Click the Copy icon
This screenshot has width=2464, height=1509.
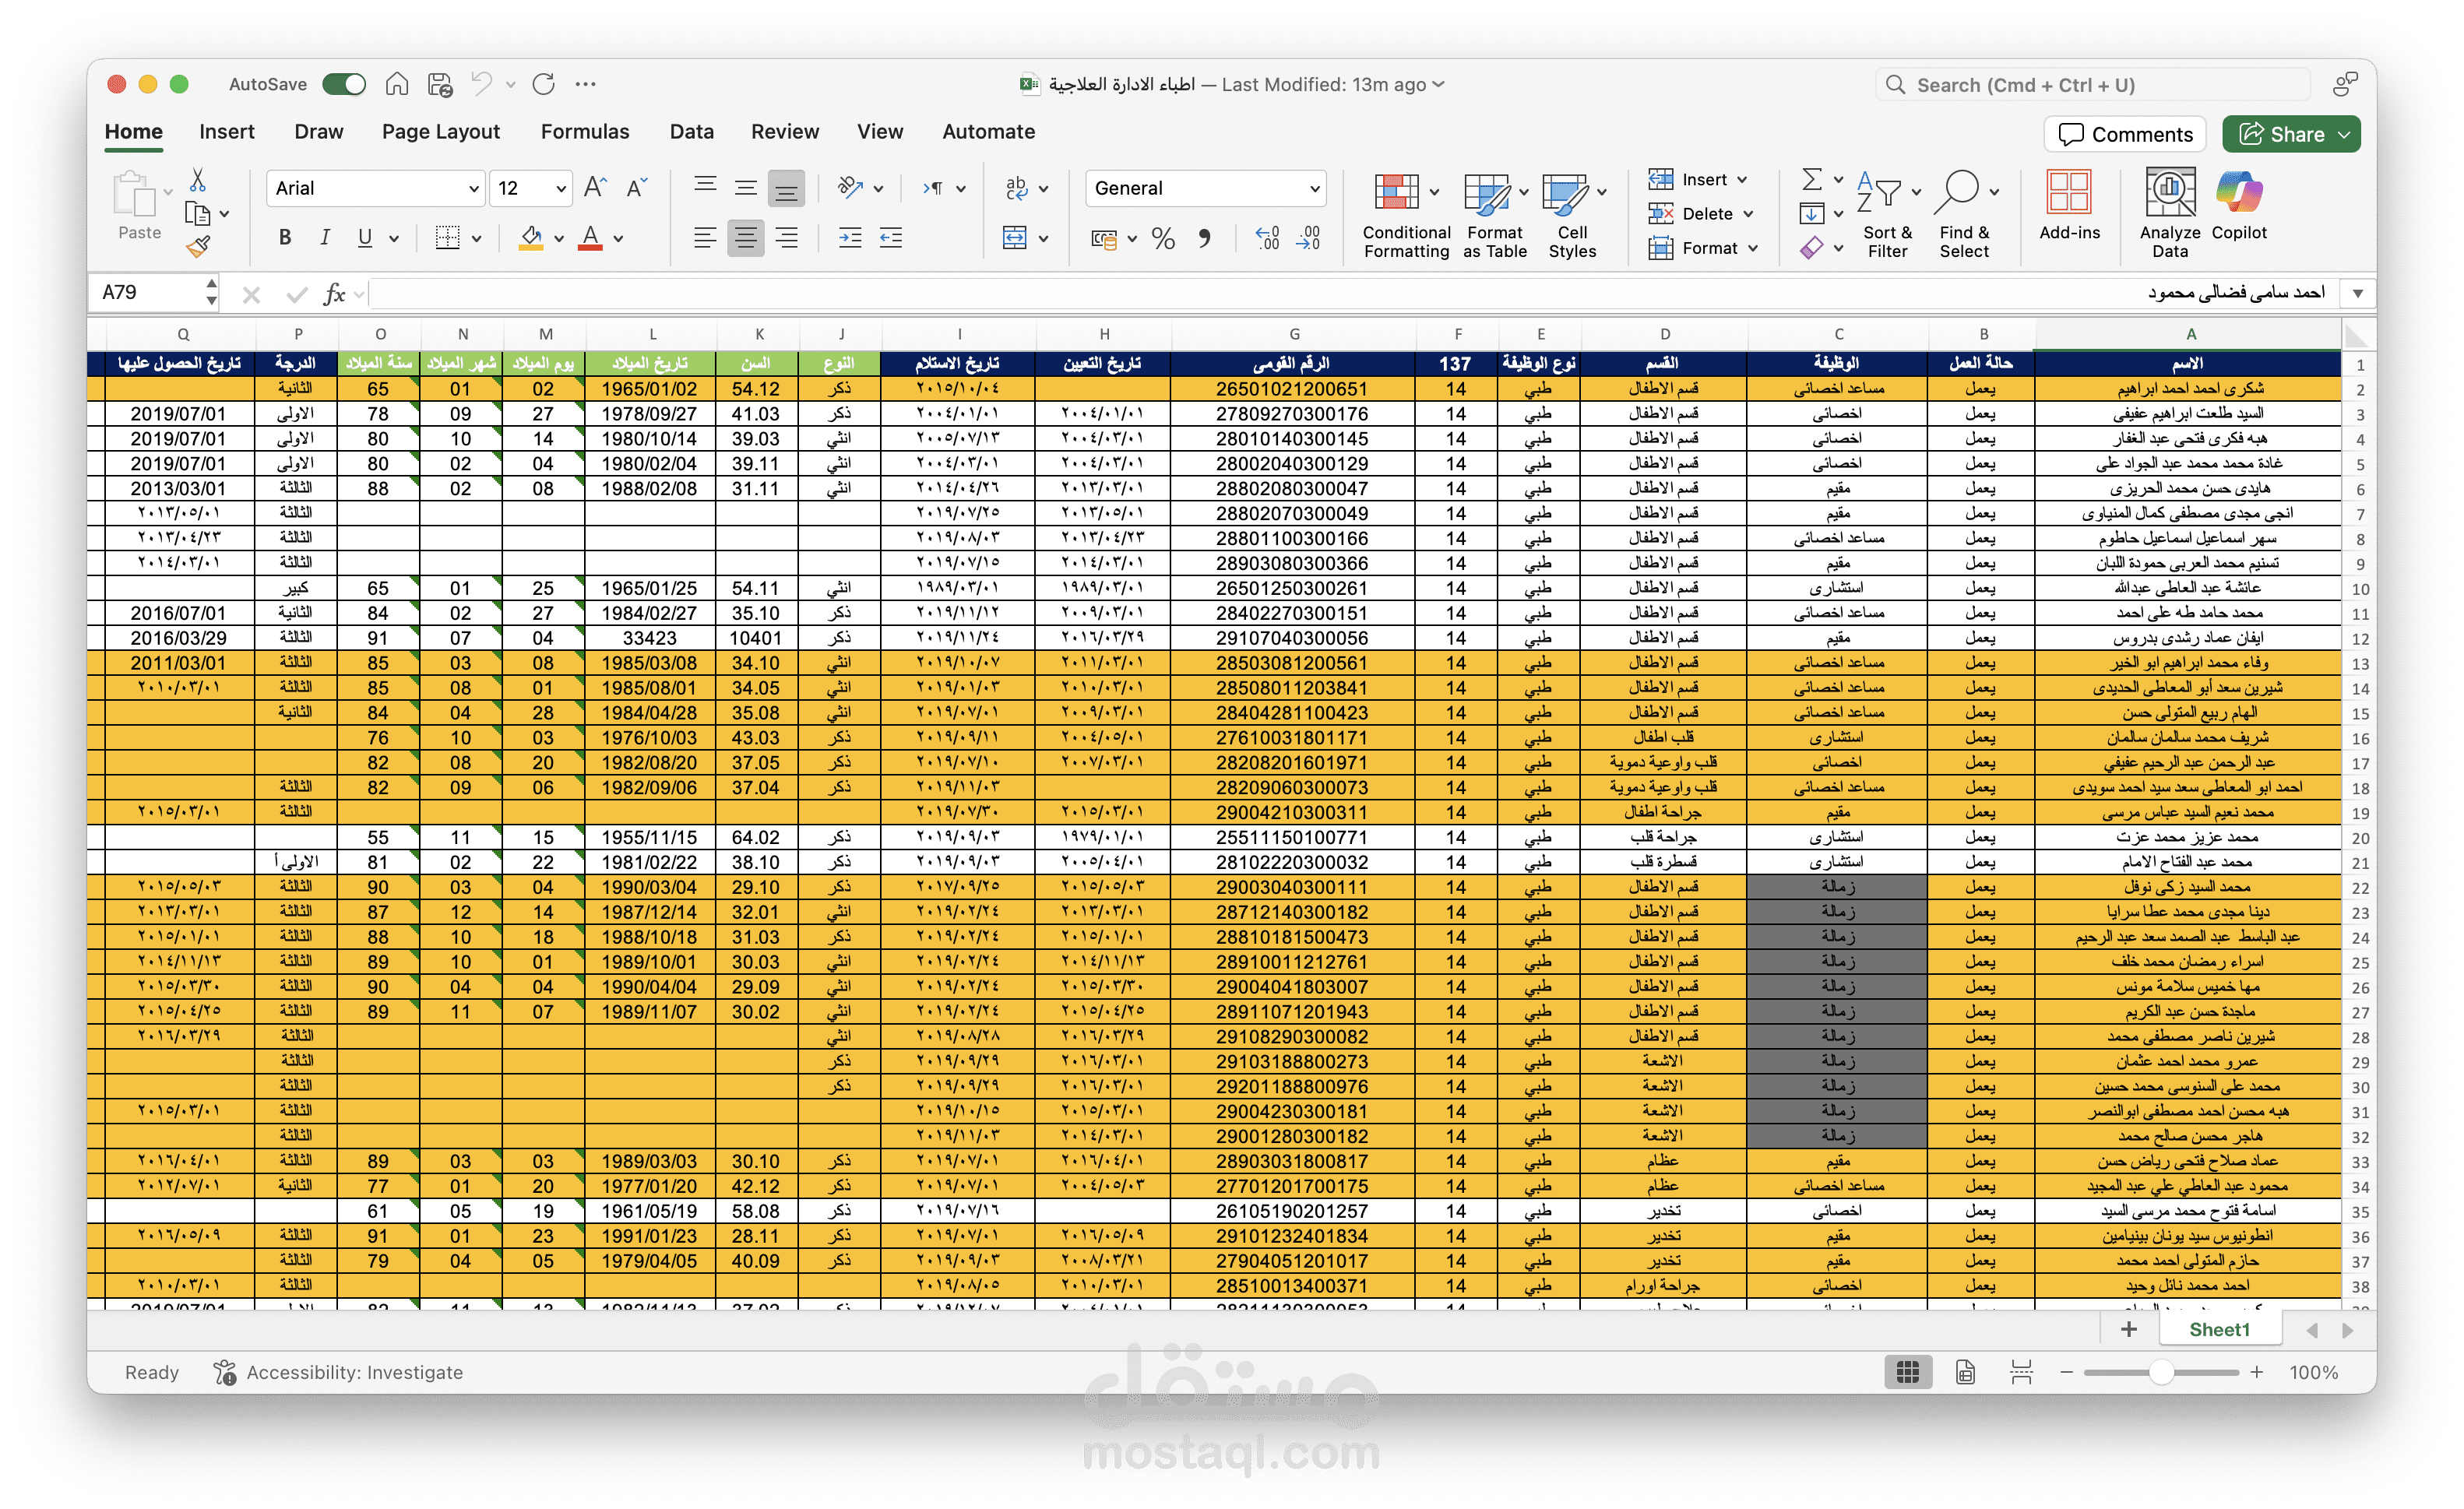point(198,213)
